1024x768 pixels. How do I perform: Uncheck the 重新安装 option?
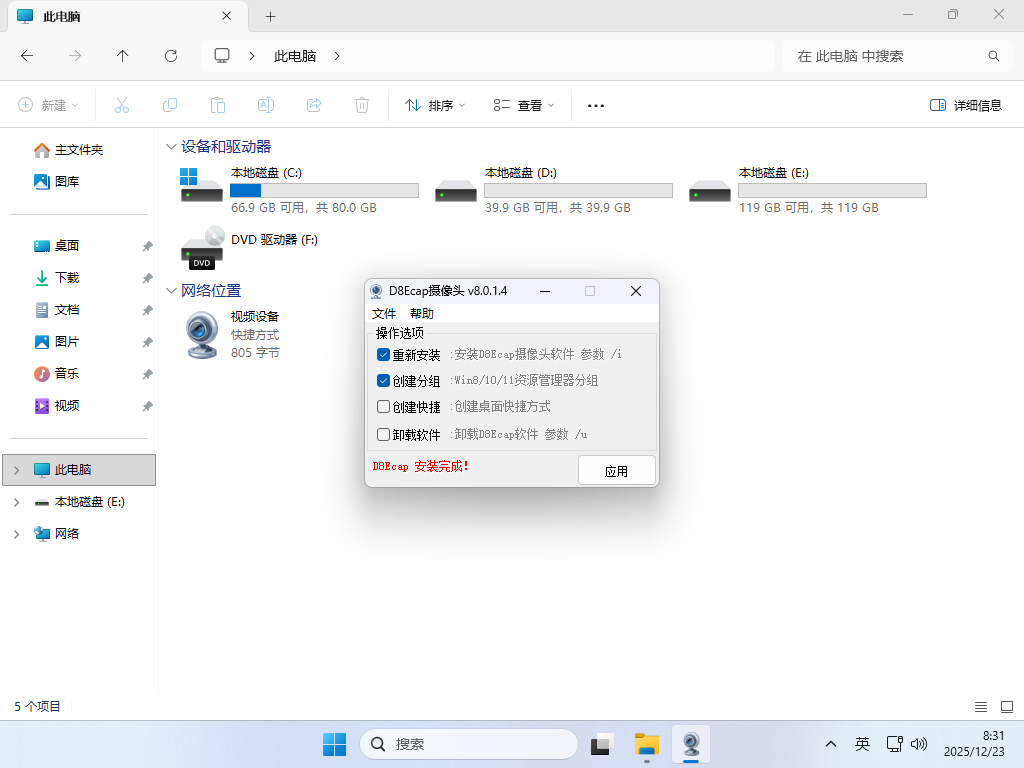click(383, 354)
